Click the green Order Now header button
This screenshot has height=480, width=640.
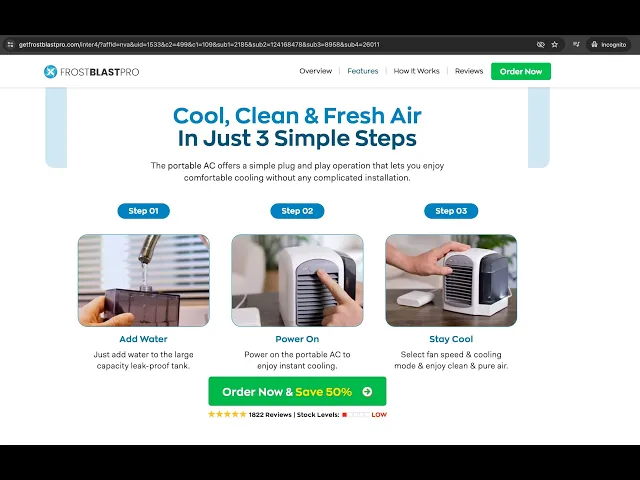tap(521, 71)
